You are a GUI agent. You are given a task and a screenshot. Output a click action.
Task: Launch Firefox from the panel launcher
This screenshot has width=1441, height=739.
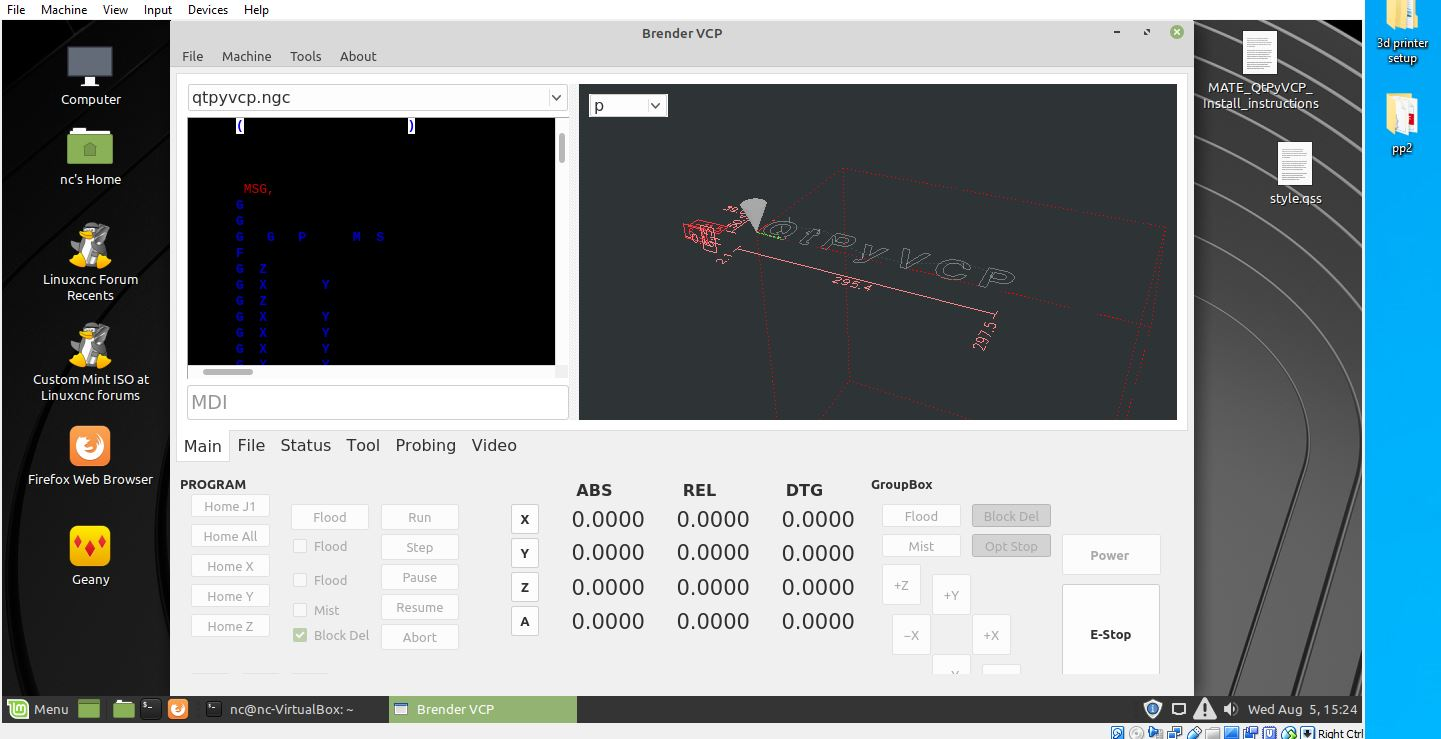pos(178,709)
